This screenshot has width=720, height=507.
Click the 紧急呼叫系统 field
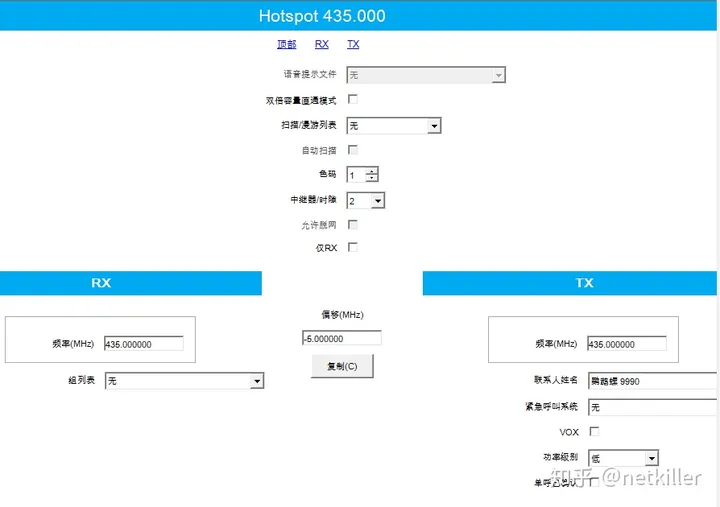coord(652,407)
